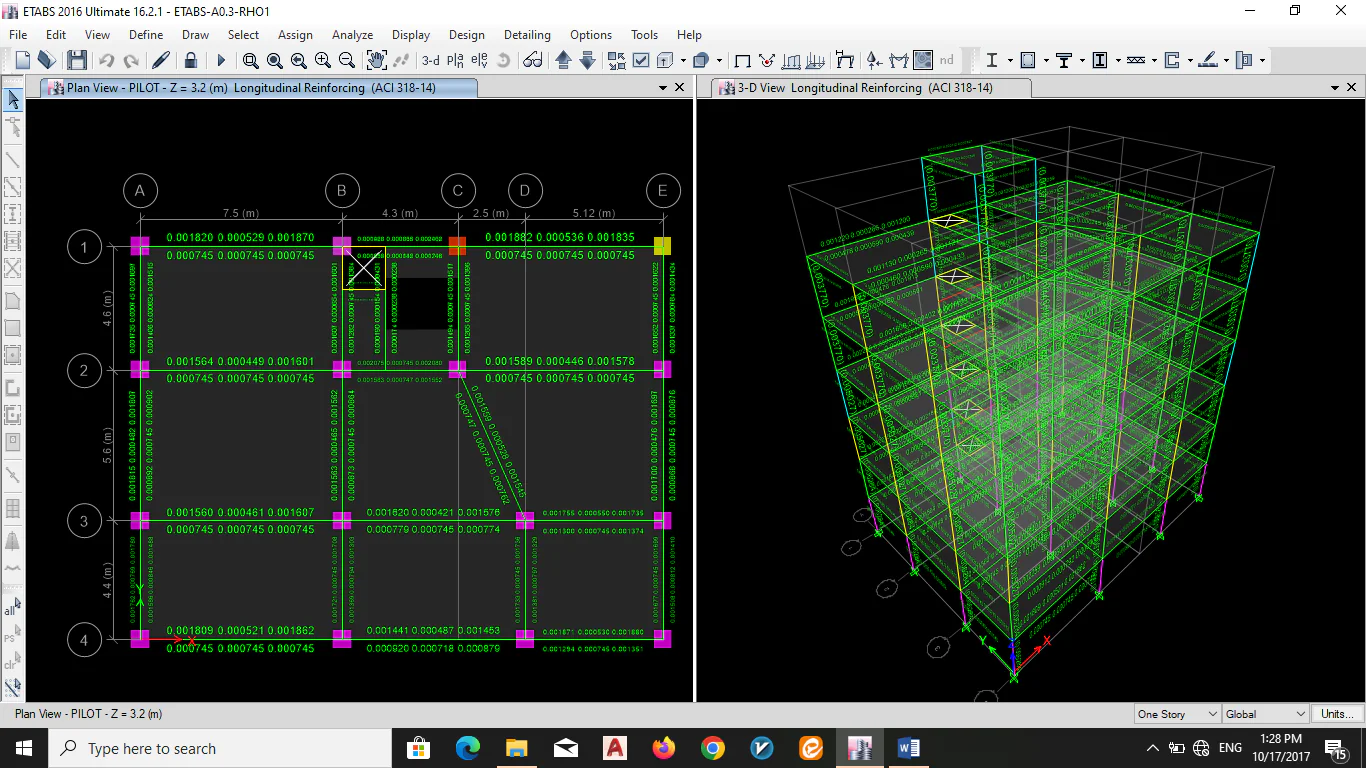The width and height of the screenshot is (1366, 768).
Task: Open the One Story dropdown
Action: tap(1177, 714)
